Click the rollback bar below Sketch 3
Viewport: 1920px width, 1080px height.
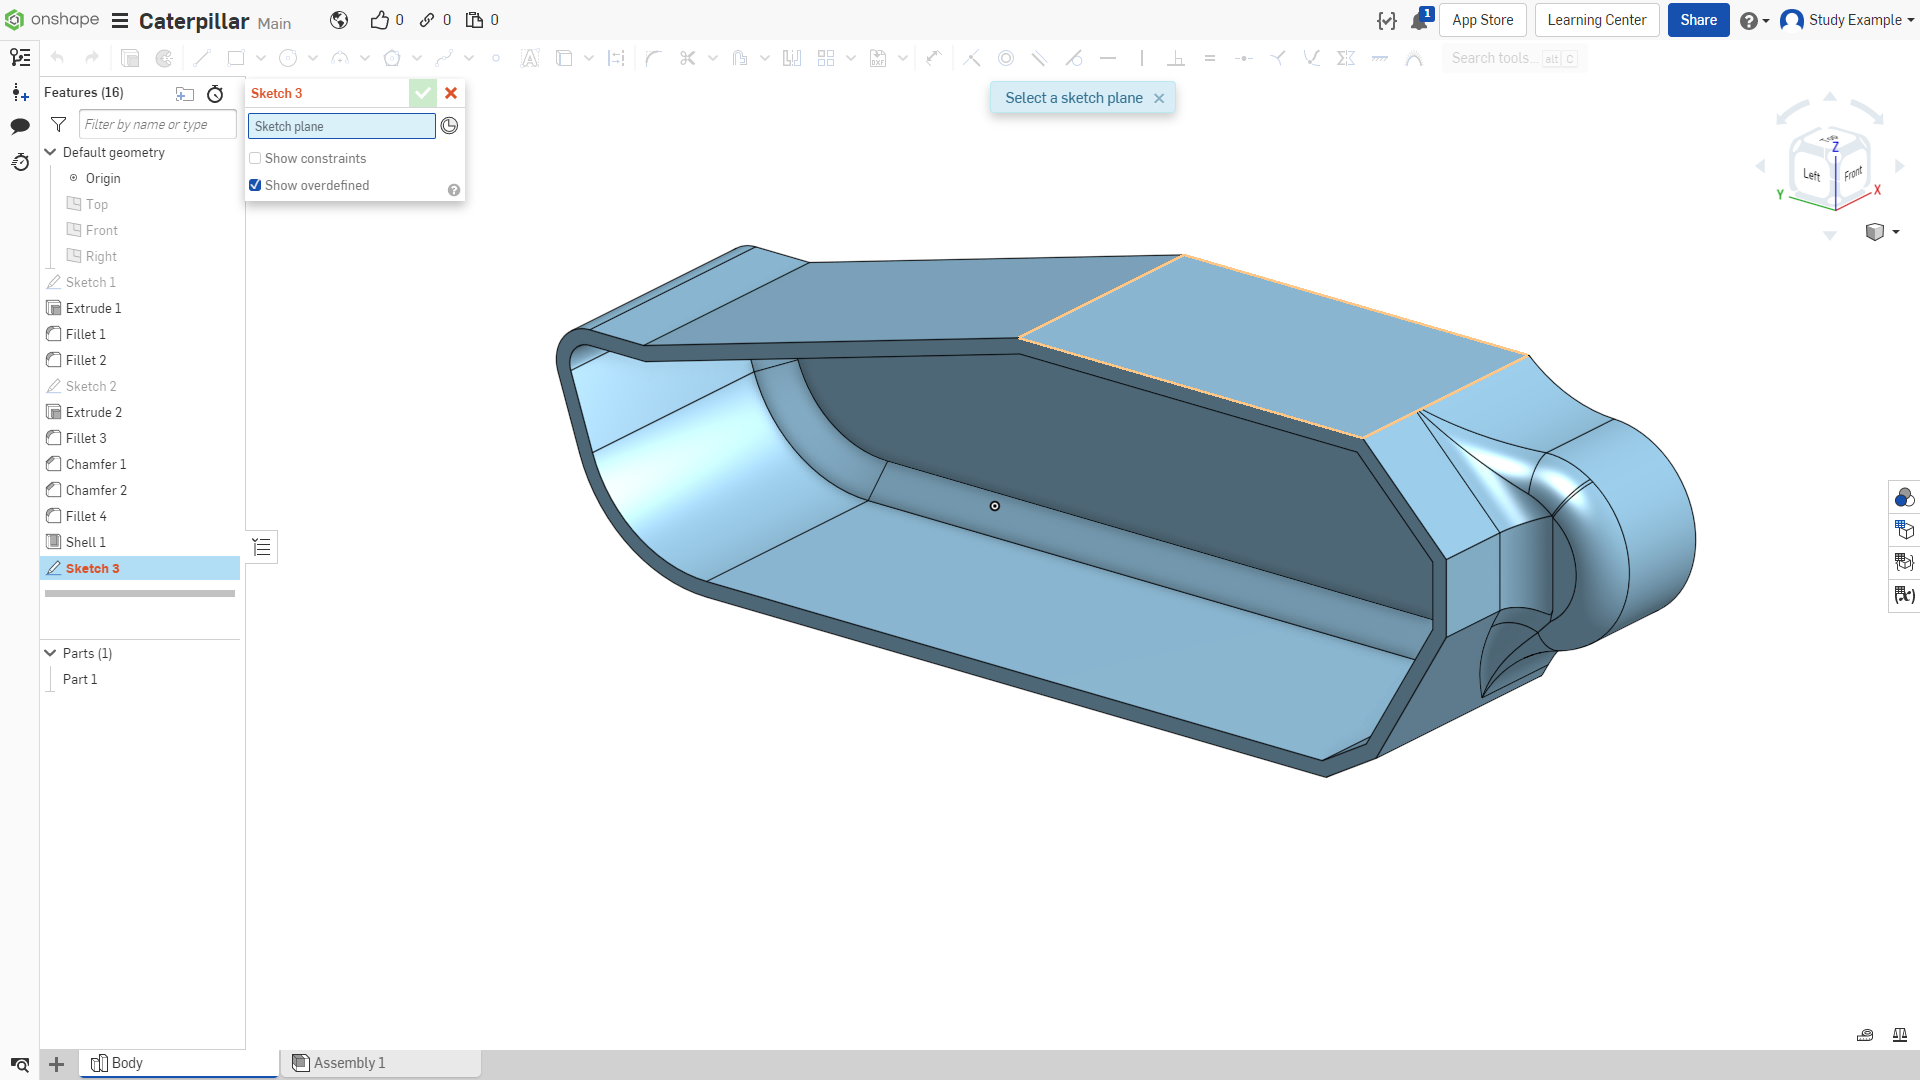point(140,594)
